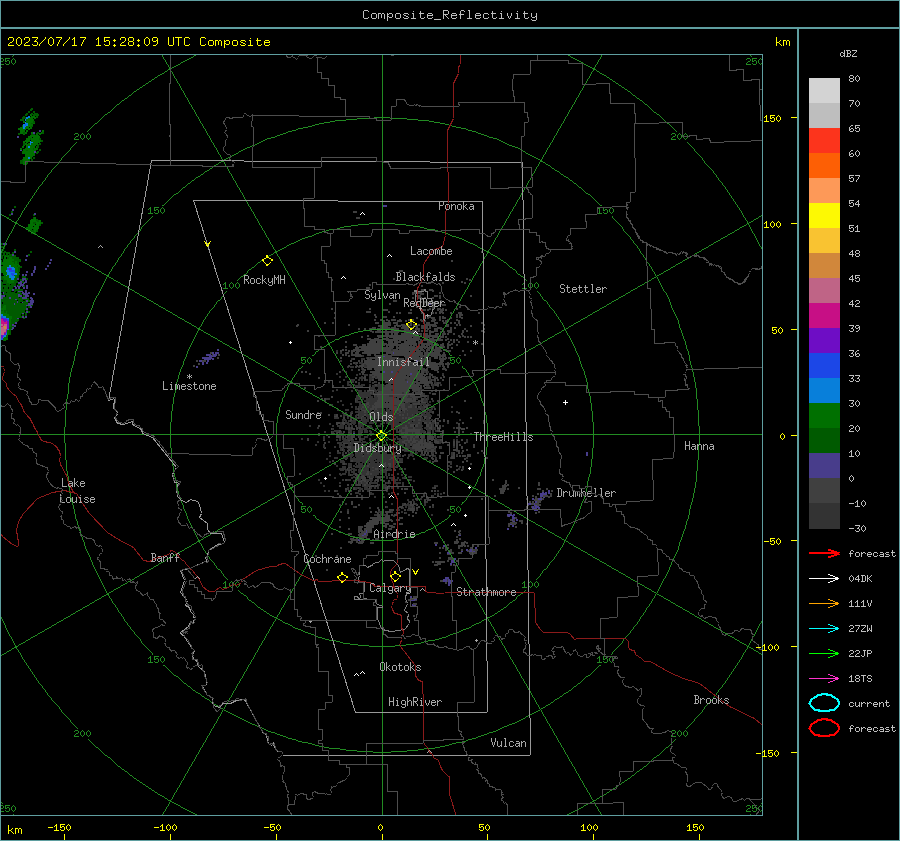Select the green 20-30 dBZ color swatch
The height and width of the screenshot is (841, 900).
[x=824, y=416]
